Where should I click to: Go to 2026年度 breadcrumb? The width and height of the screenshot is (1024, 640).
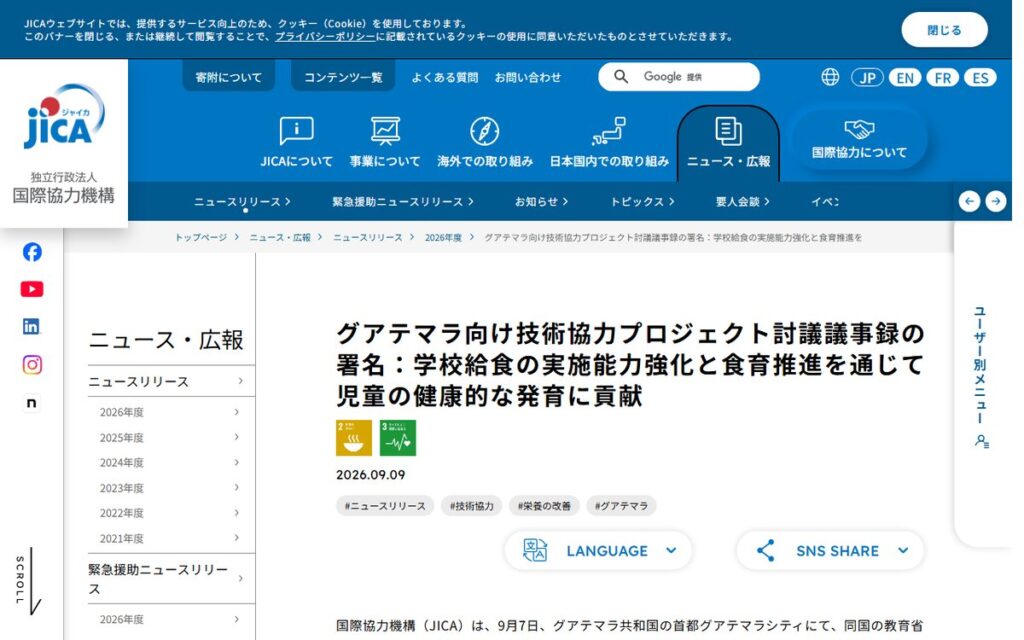443,238
